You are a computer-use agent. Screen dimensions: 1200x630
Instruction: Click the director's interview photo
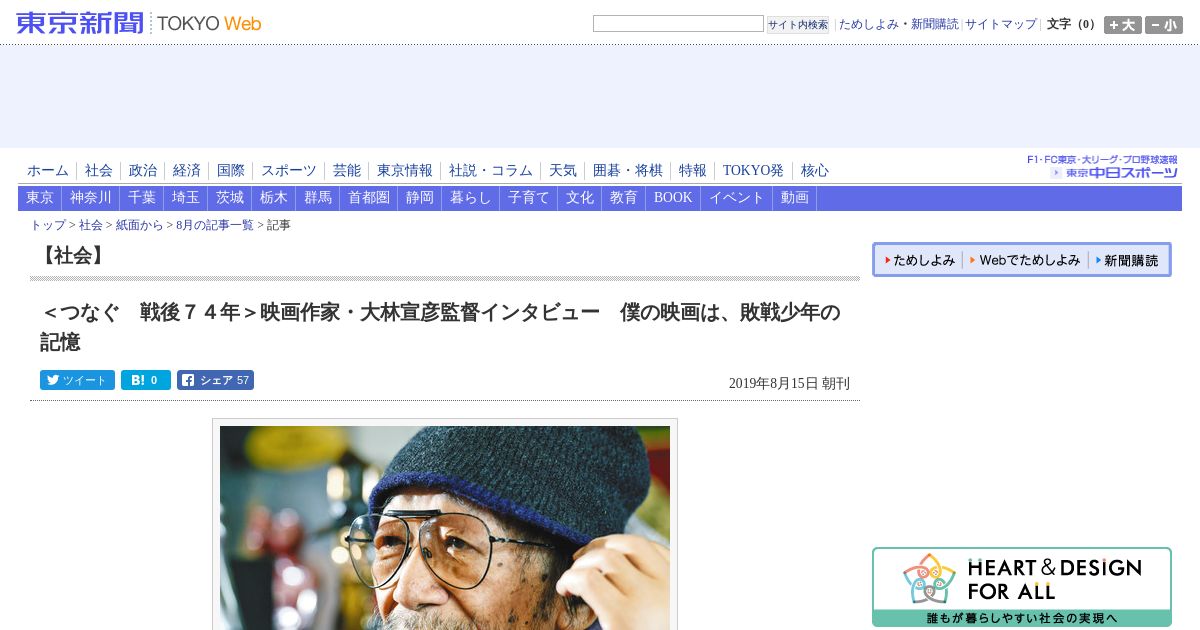[x=445, y=527]
